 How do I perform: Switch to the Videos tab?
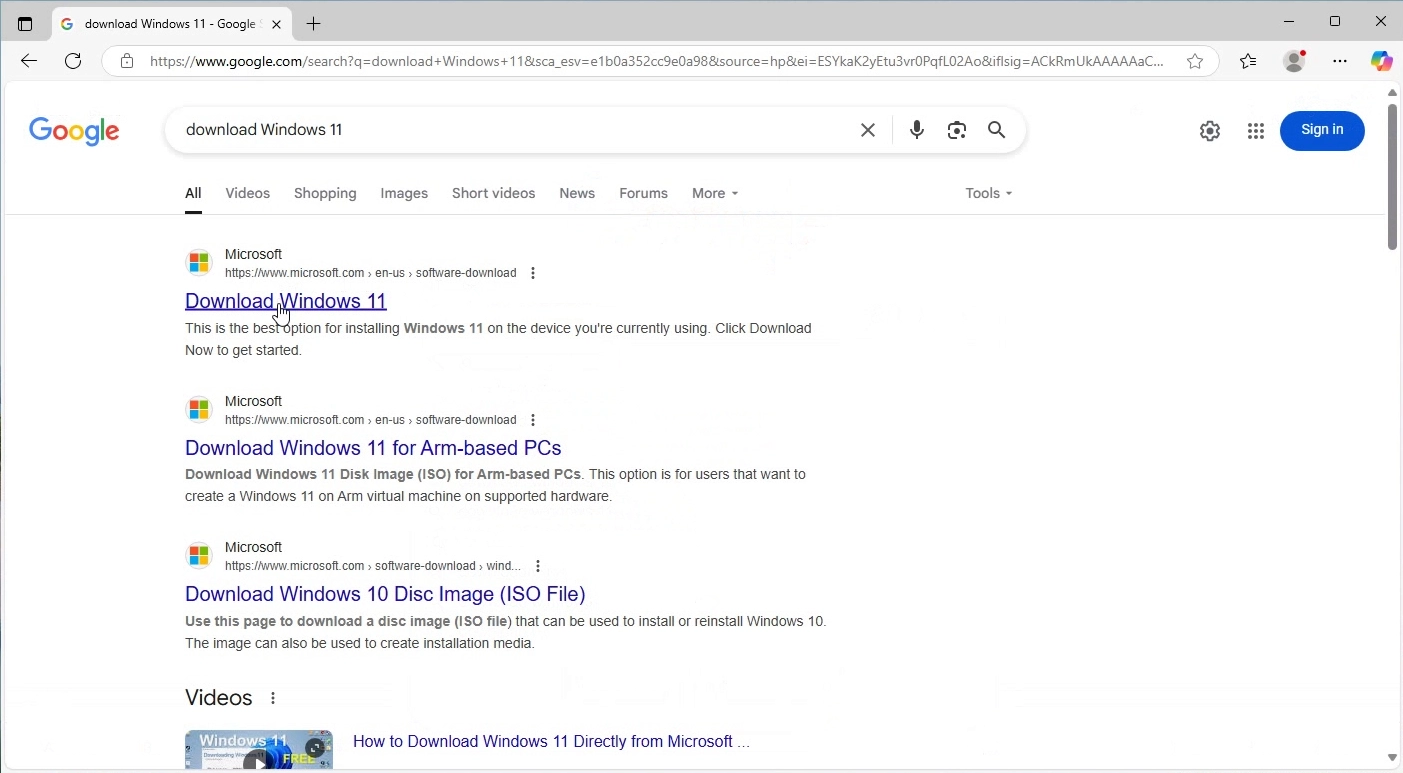(248, 194)
